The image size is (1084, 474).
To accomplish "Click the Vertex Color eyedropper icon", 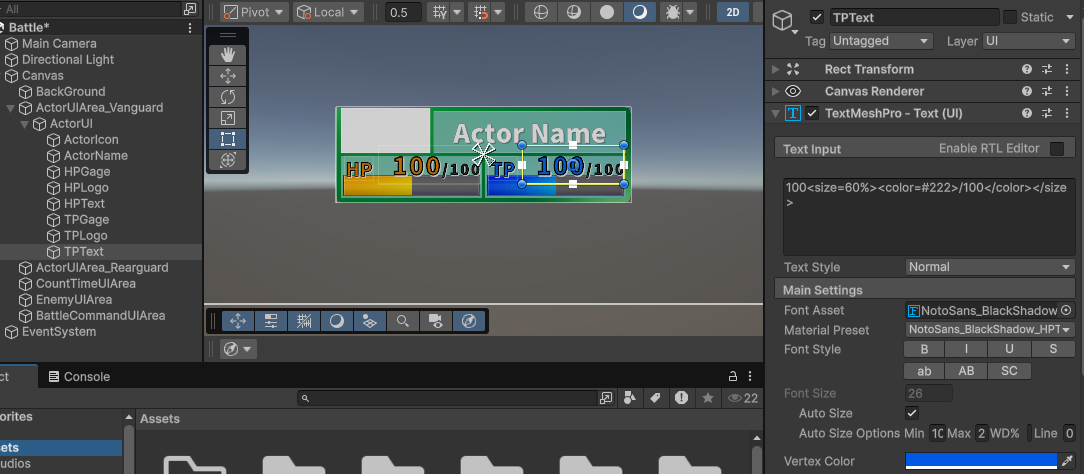I will tap(1067, 461).
